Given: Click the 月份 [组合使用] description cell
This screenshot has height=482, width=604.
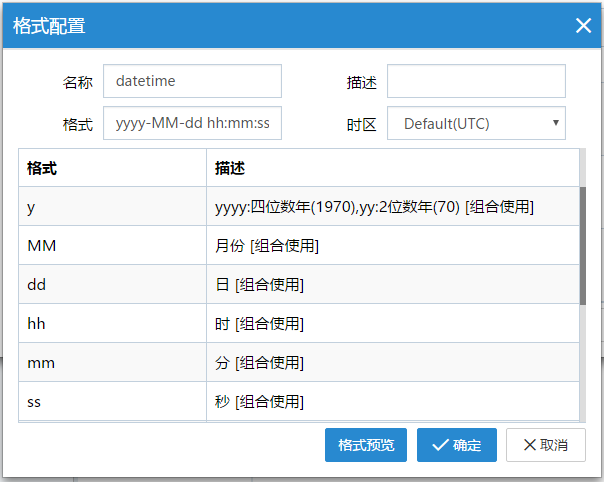Looking at the screenshot, I should pyautogui.click(x=392, y=246).
